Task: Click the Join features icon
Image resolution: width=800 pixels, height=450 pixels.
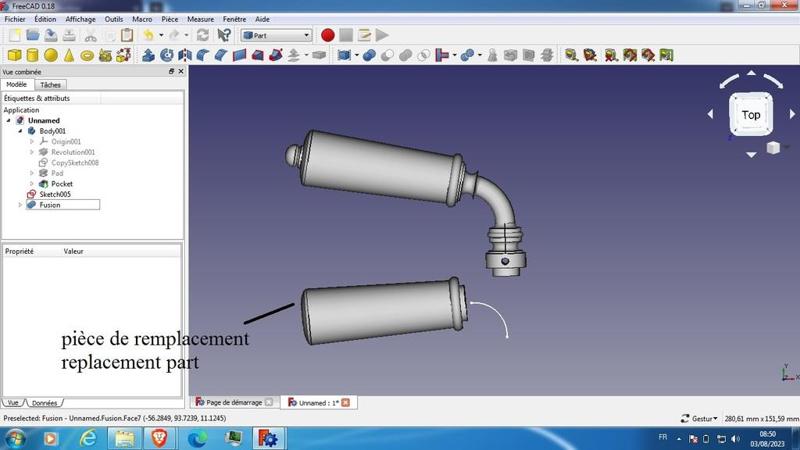Action: pos(442,55)
